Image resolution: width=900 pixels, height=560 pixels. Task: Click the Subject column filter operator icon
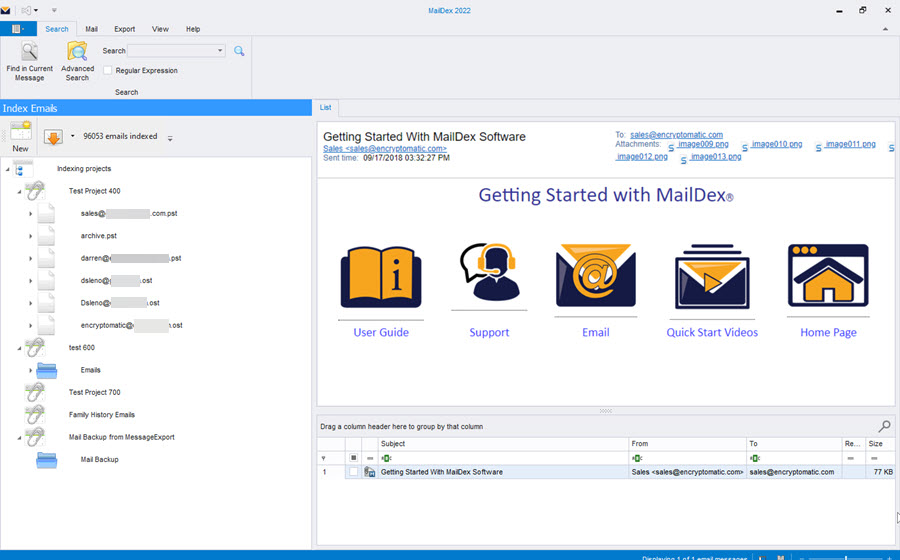coord(386,458)
